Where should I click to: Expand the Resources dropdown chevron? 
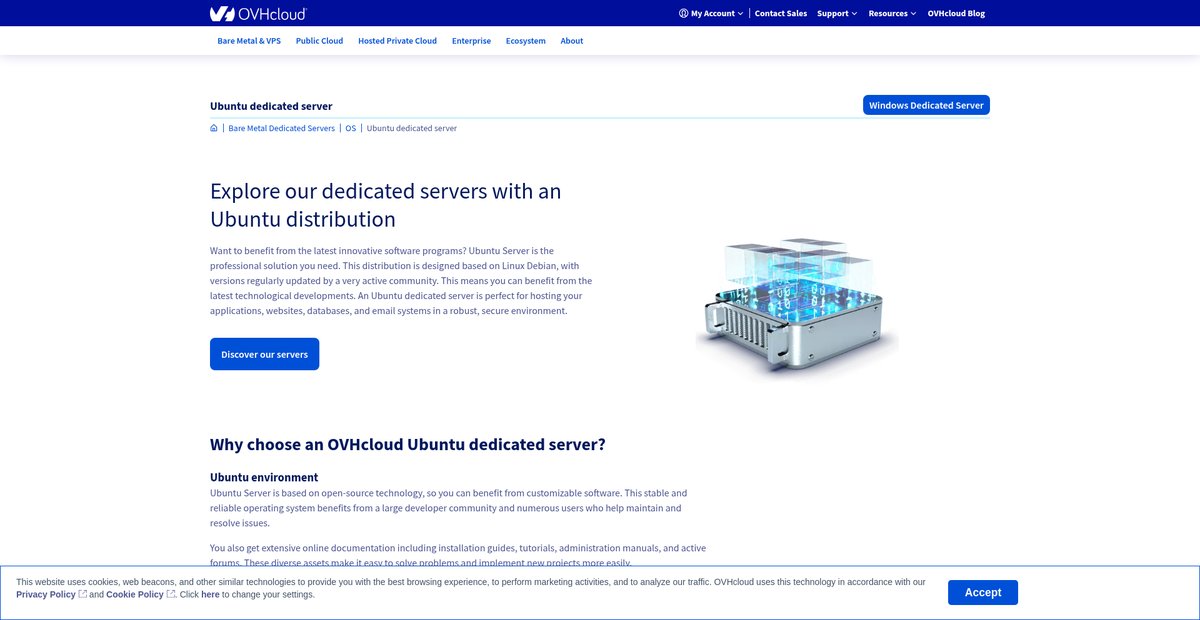[x=914, y=14]
